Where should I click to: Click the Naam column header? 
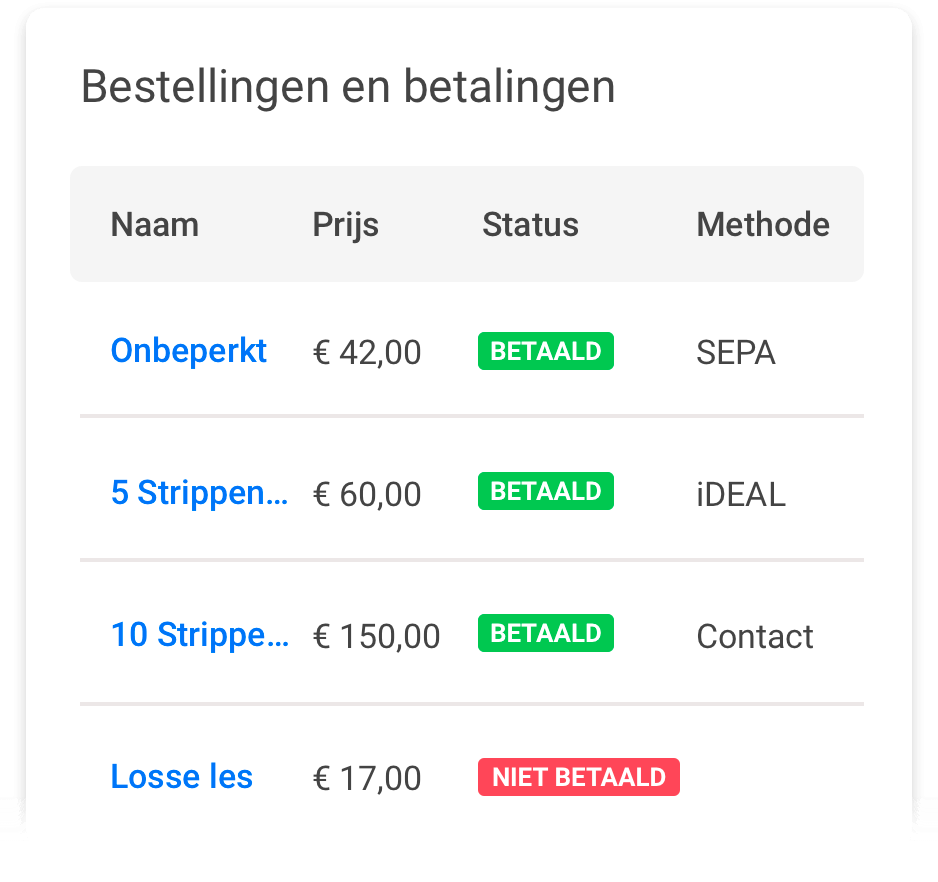click(x=155, y=225)
